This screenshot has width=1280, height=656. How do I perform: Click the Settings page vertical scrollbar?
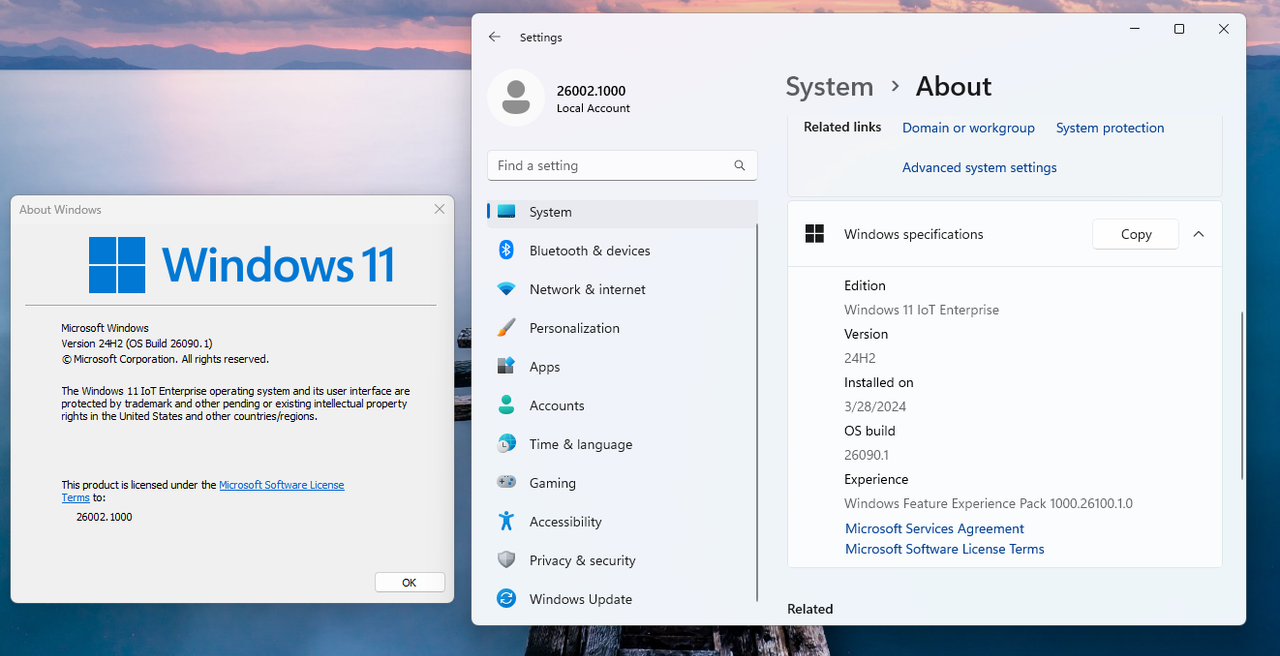1242,395
